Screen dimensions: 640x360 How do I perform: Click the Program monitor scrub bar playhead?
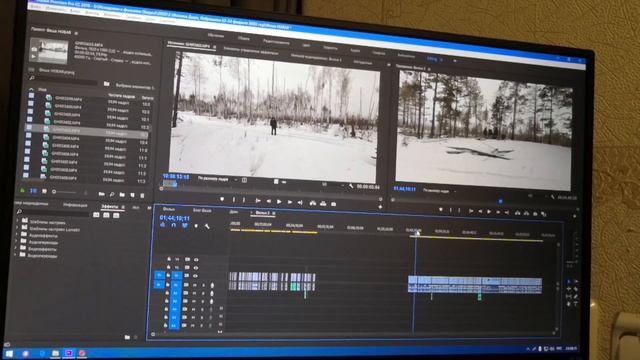[500, 201]
